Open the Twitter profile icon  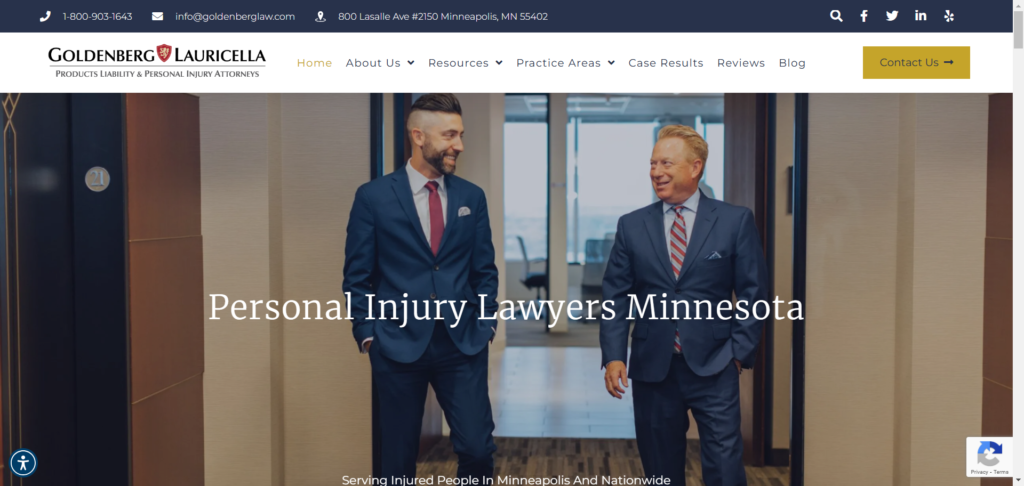(892, 16)
